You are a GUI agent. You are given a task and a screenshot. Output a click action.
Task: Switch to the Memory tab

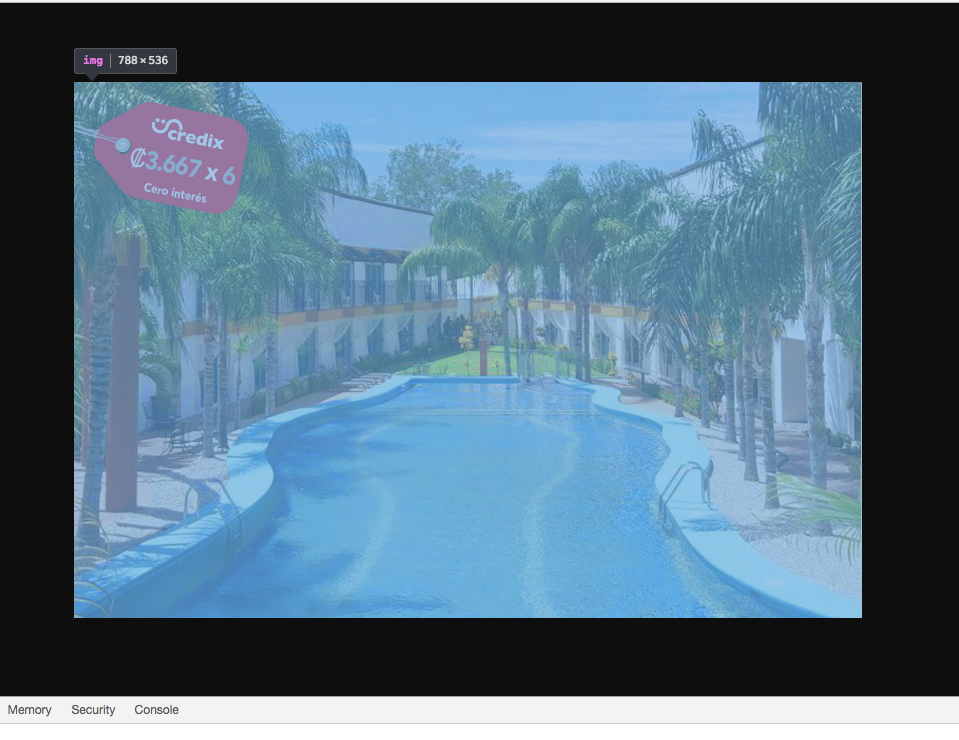click(29, 710)
